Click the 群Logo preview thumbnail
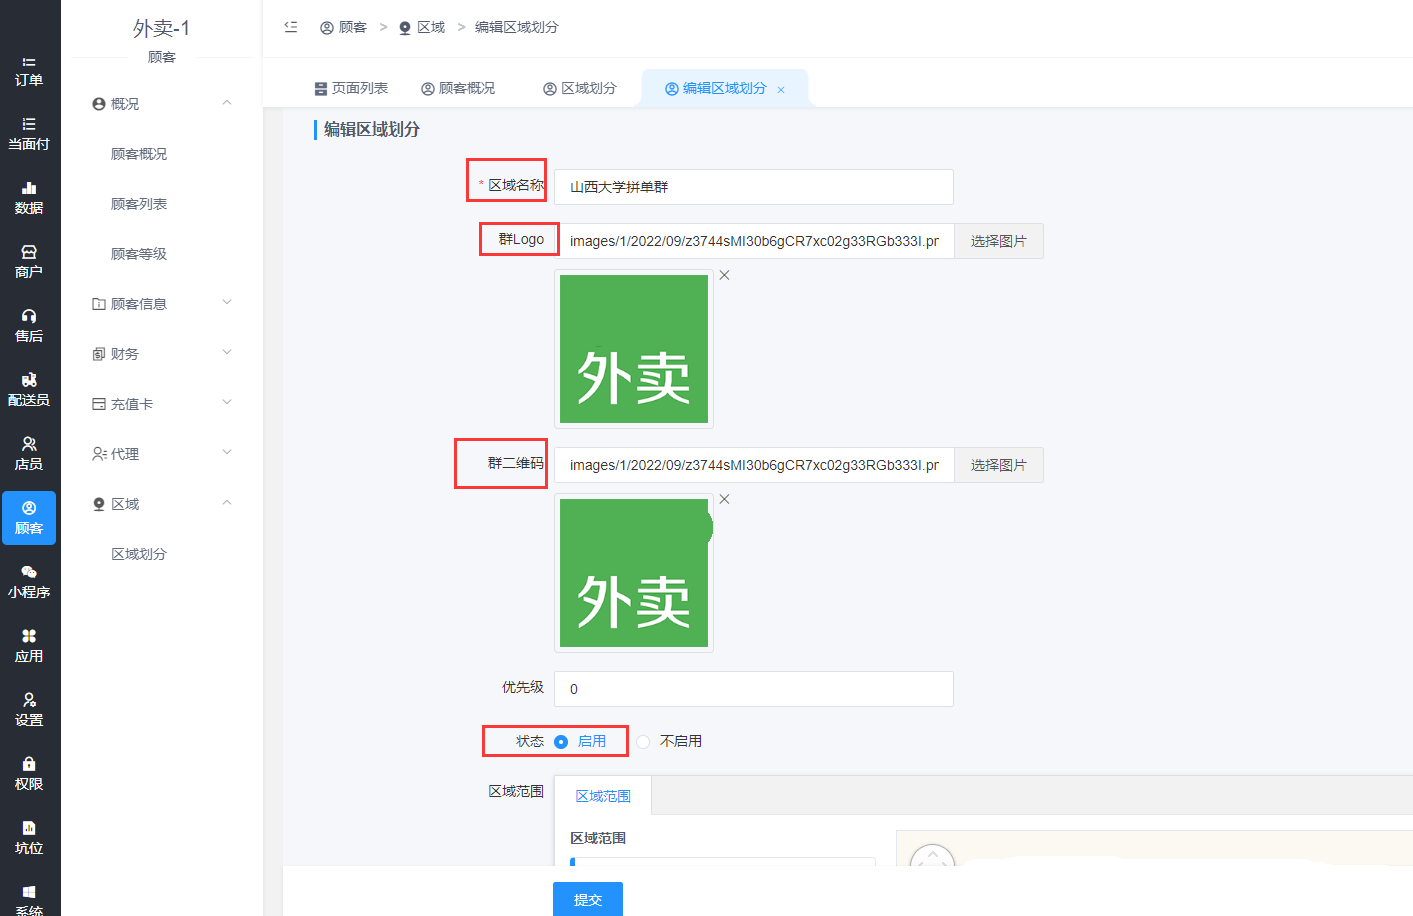This screenshot has height=916, width=1413. click(x=634, y=349)
